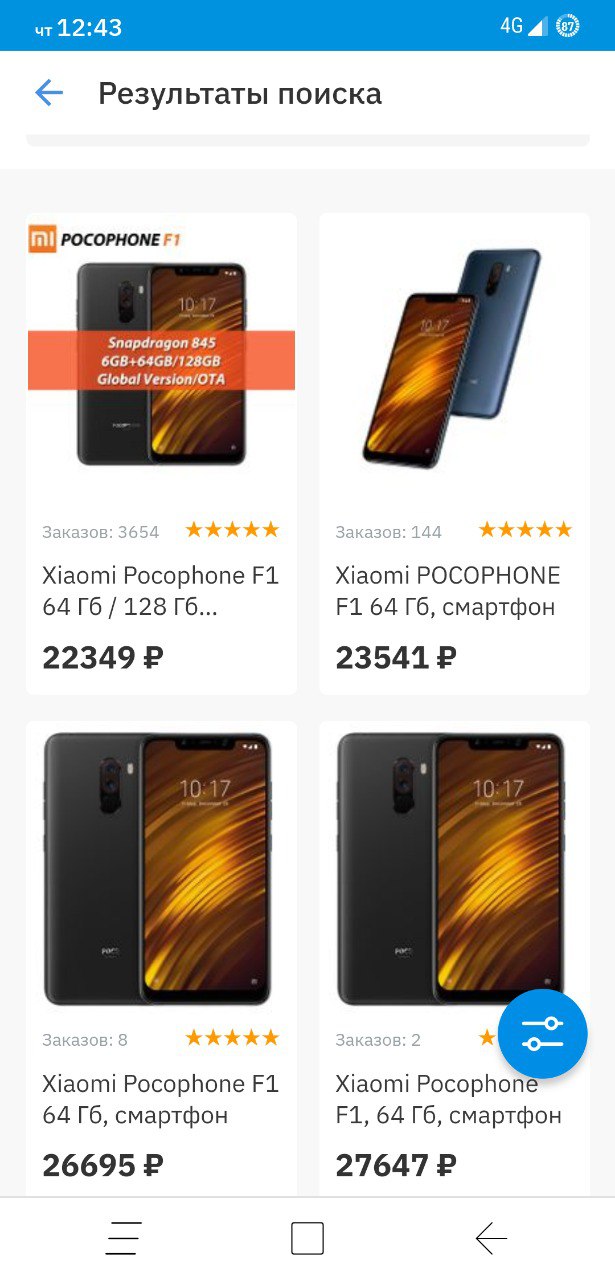615x1280 pixels.
Task: Open title 'Xiaomi POCOPHONE F1 64 Гб, смартфон'
Action: tap(448, 591)
